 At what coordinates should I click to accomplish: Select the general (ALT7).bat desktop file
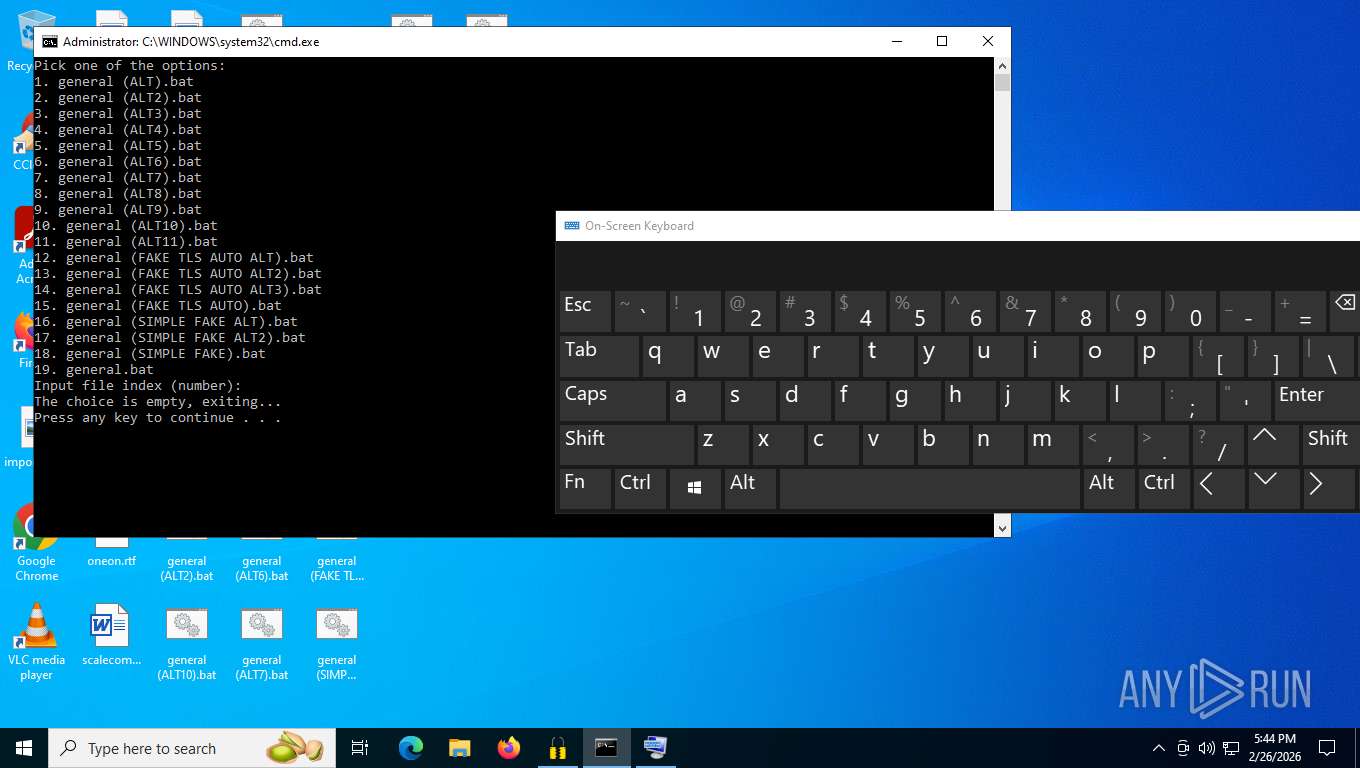coord(262,643)
